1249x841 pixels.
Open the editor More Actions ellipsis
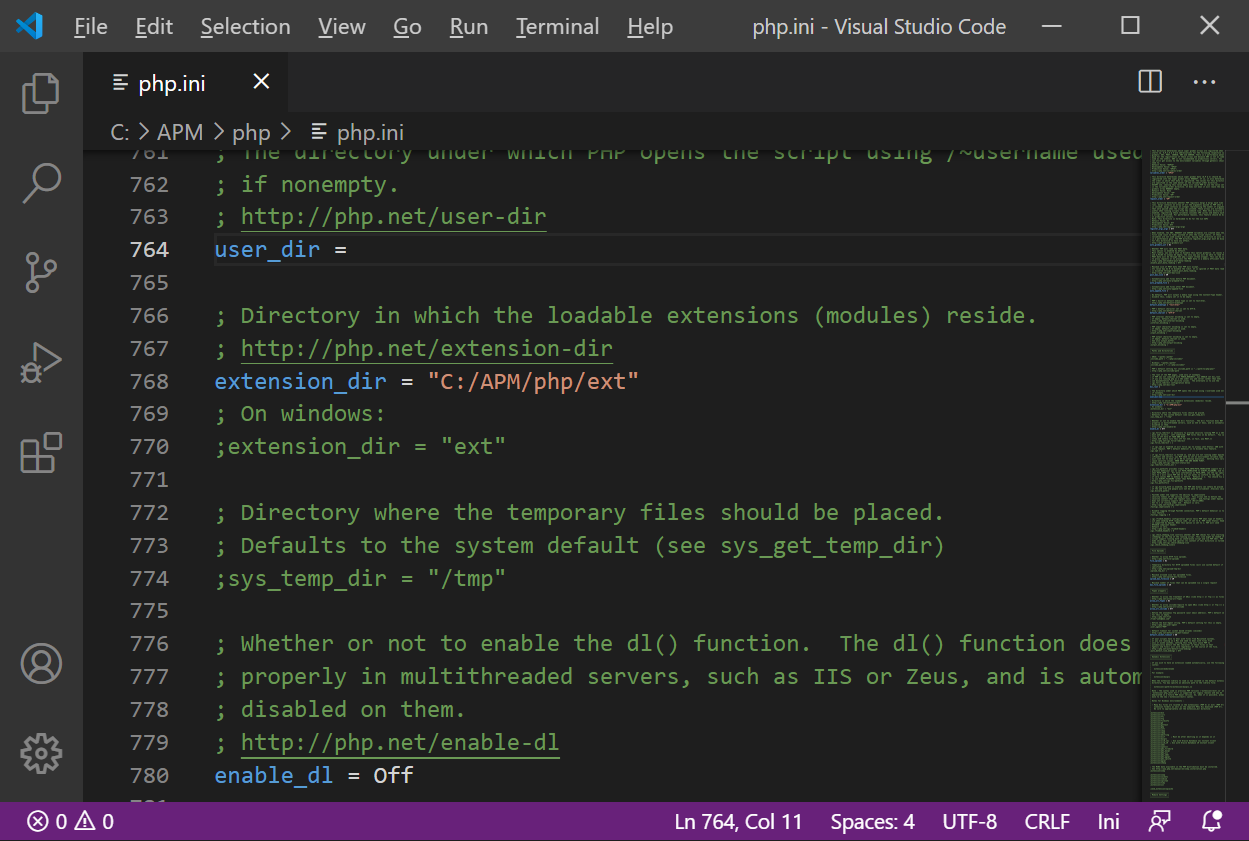(1204, 82)
